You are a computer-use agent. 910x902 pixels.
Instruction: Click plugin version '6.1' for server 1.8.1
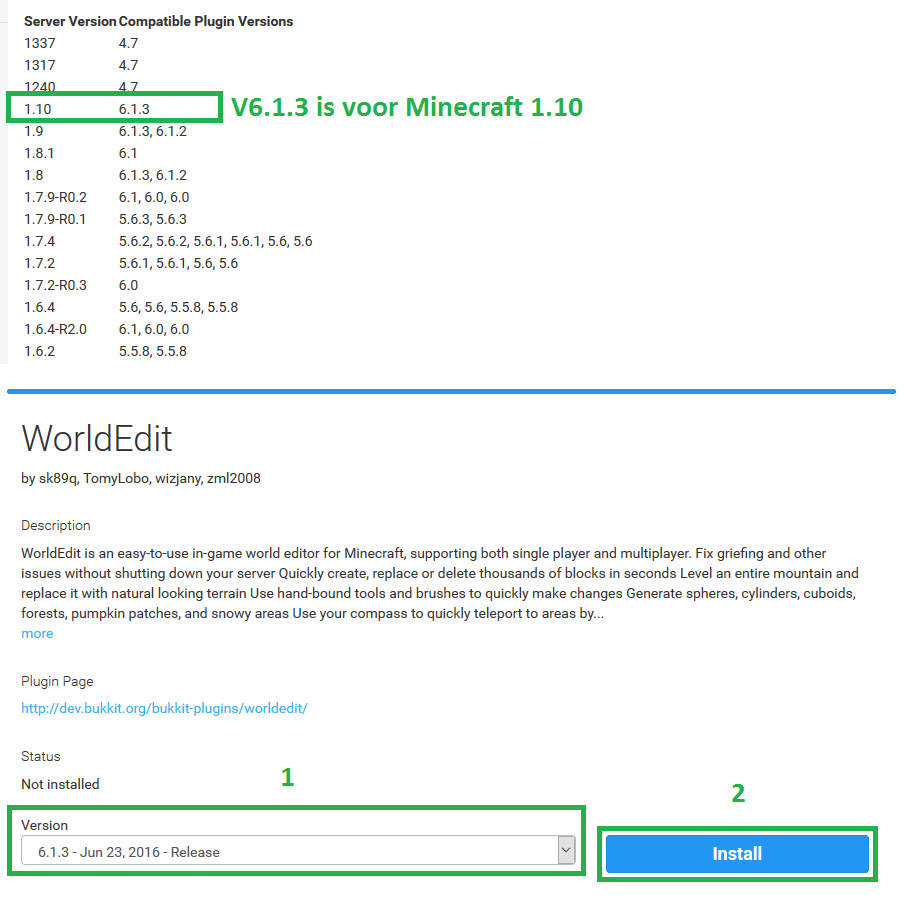tap(128, 153)
